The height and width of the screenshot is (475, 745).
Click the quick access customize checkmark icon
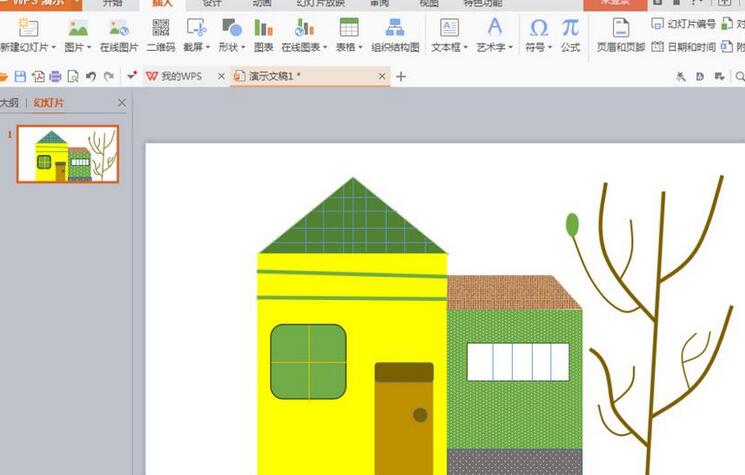coord(132,76)
